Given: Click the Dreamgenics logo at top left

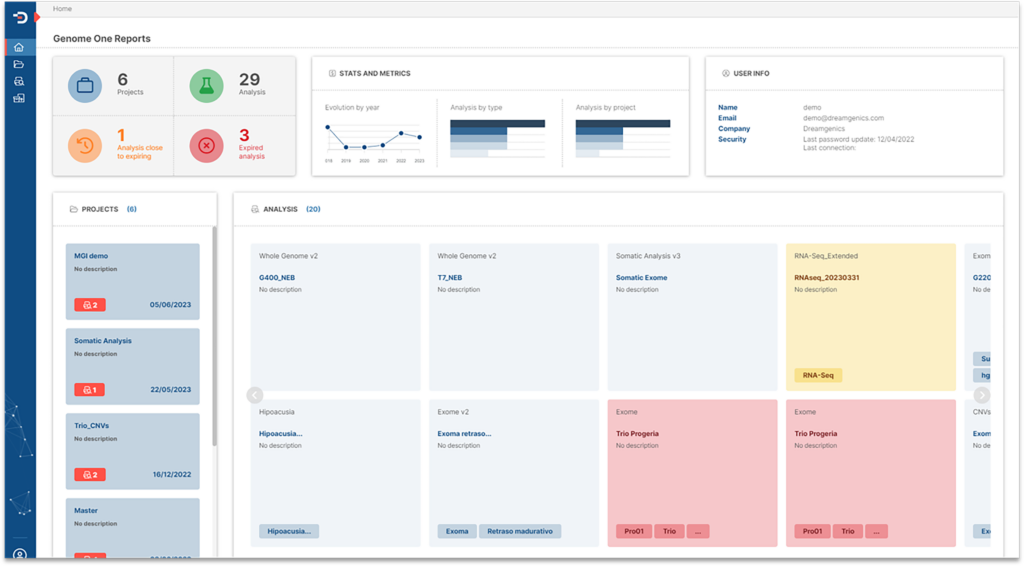Looking at the screenshot, I should 20,17.
